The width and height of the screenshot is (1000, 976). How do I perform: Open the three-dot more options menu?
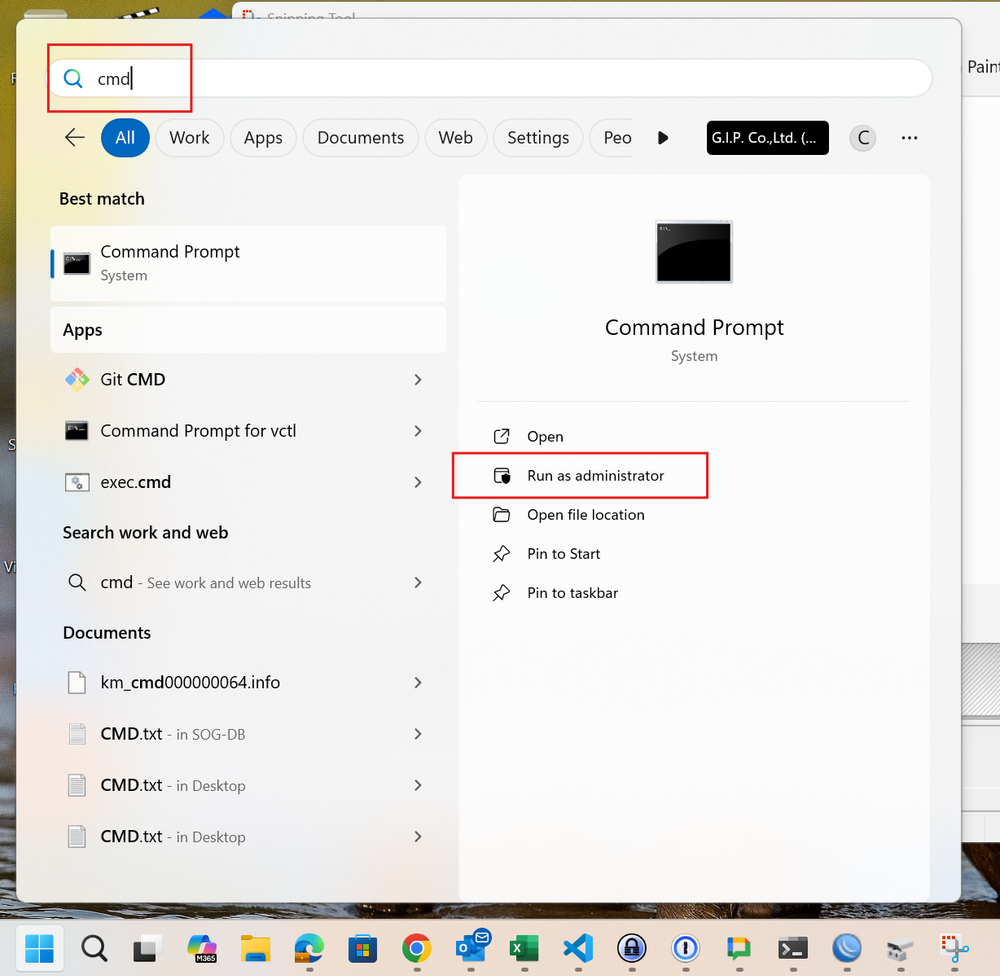pyautogui.click(x=909, y=138)
